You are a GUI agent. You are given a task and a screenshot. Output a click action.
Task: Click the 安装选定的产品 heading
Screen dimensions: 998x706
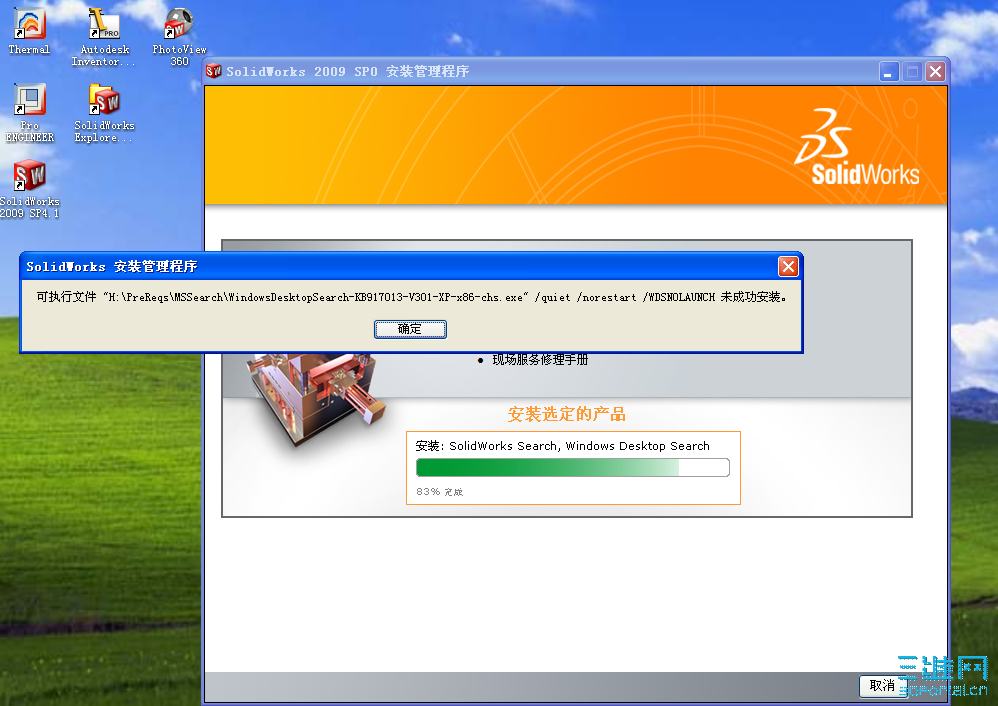[x=566, y=414]
